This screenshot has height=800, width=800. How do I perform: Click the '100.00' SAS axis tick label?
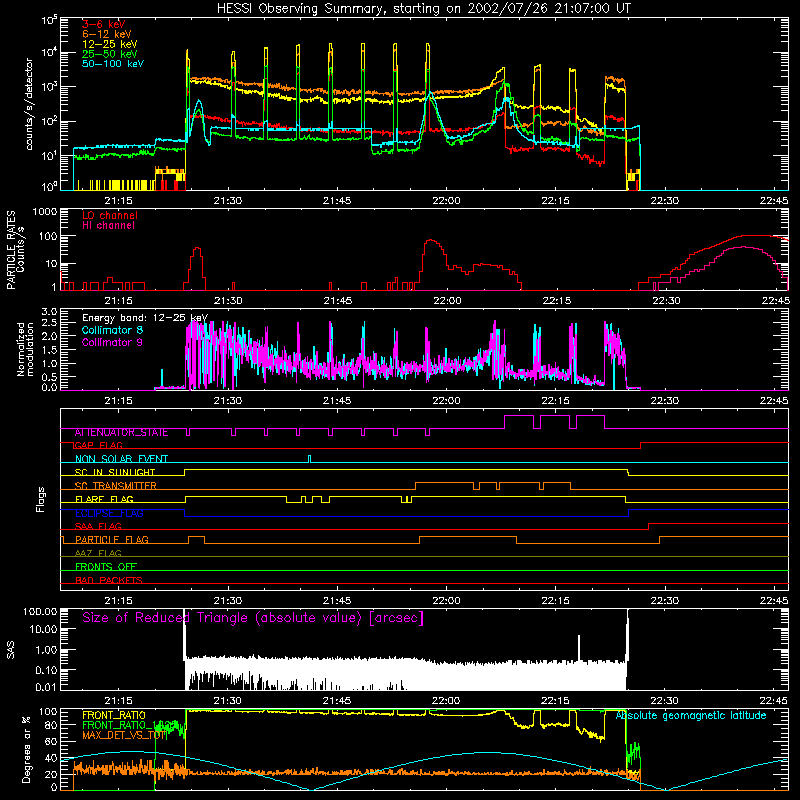pos(40,612)
